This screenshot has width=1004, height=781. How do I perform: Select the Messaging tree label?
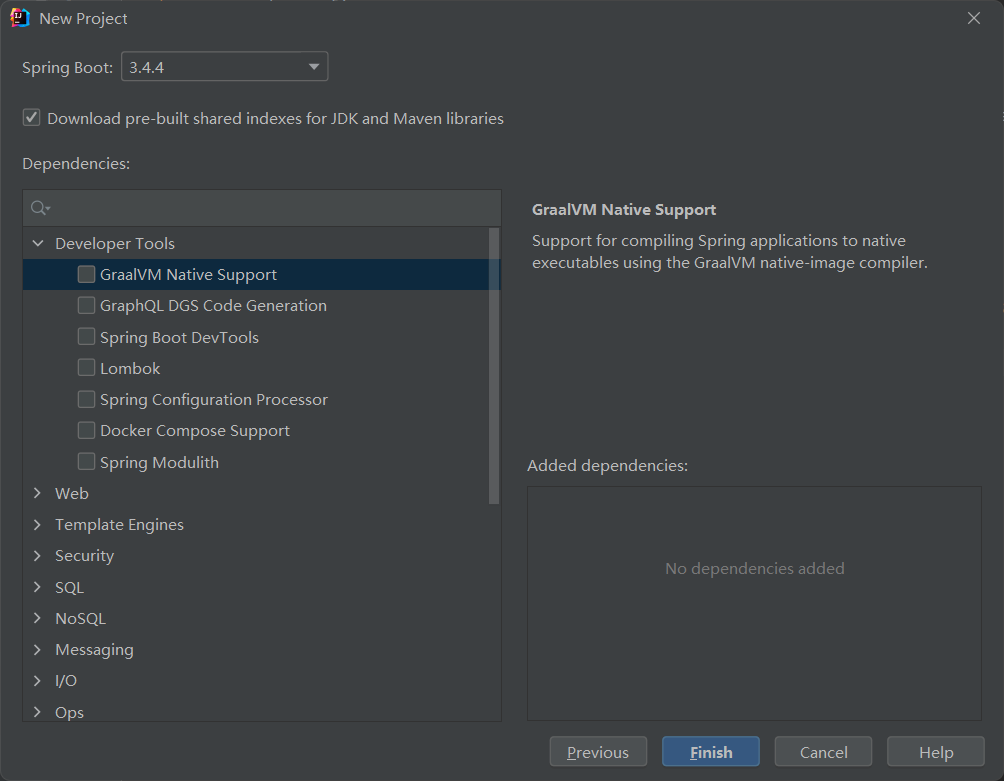tap(94, 650)
